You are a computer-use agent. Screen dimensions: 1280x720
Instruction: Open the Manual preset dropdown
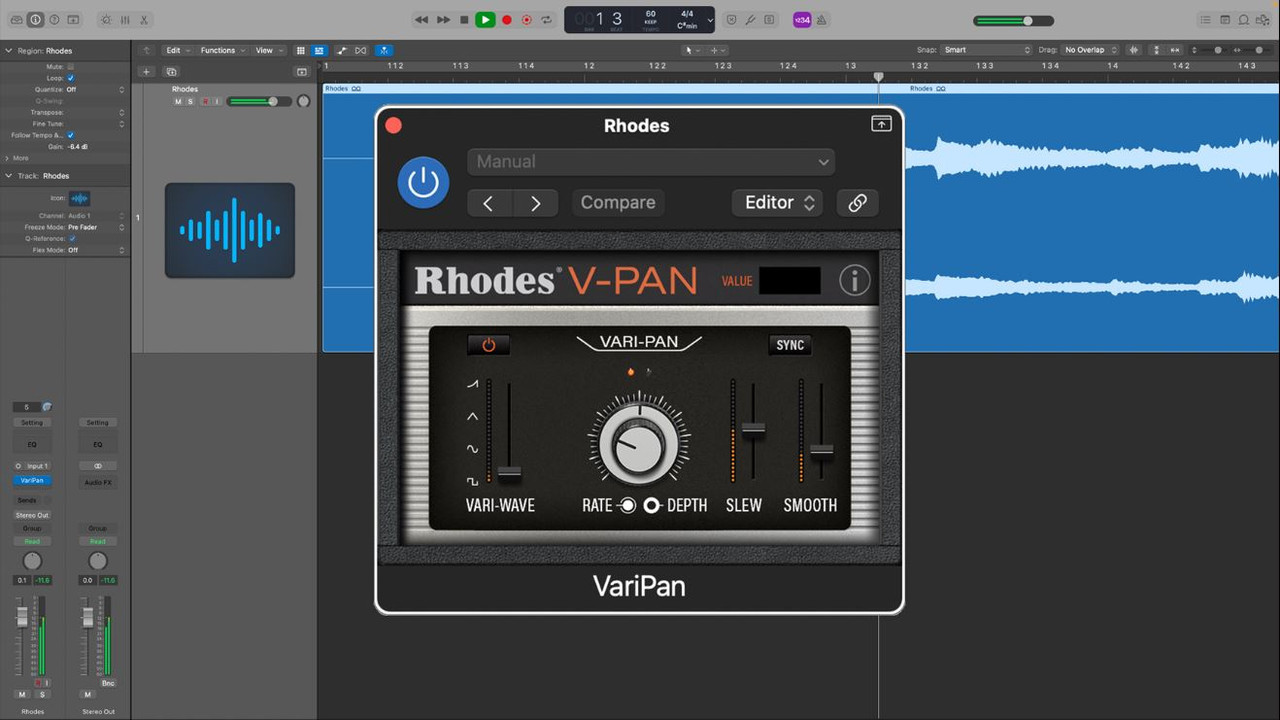click(650, 161)
